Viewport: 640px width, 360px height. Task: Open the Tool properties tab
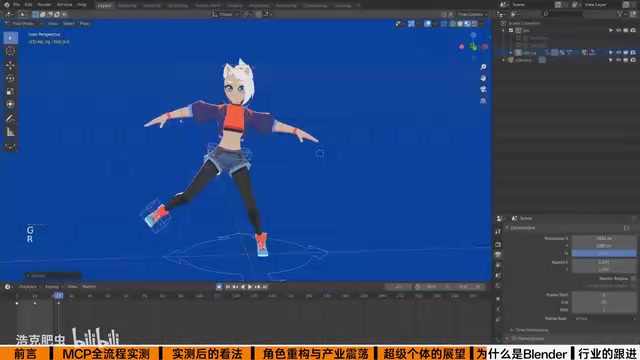click(x=498, y=231)
